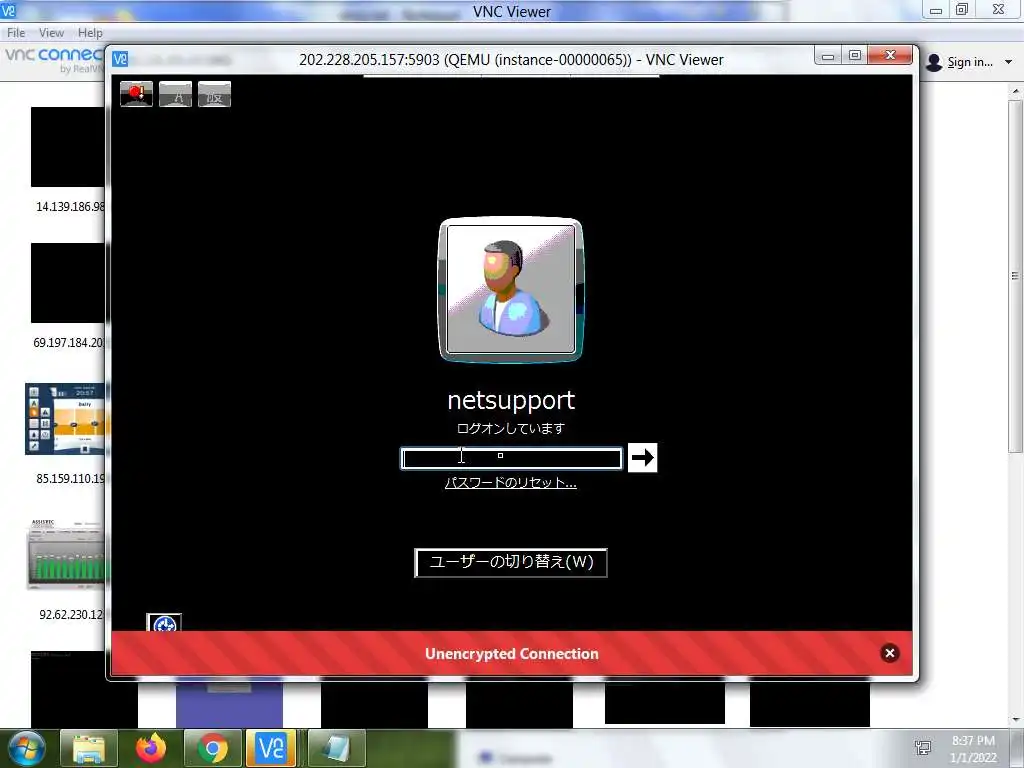This screenshot has width=1024, height=768.
Task: Click the ユーザーの切り替え(W) button
Action: [511, 562]
